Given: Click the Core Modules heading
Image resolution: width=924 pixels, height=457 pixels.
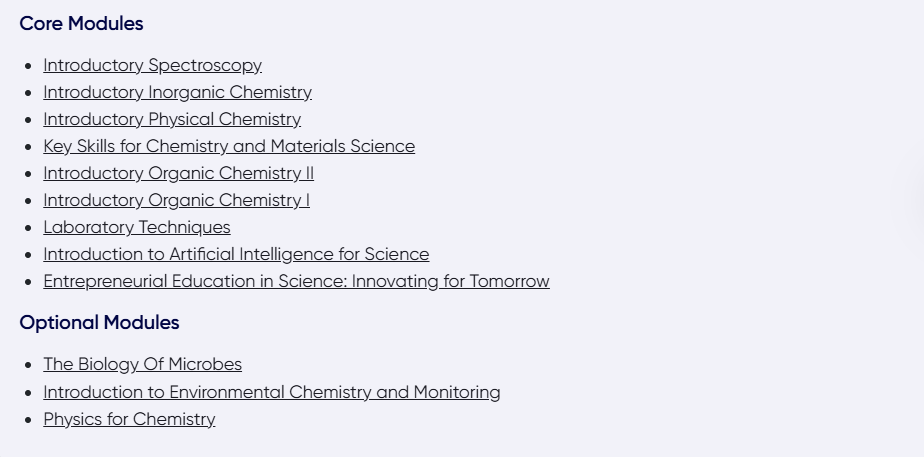Looking at the screenshot, I should 81,23.
